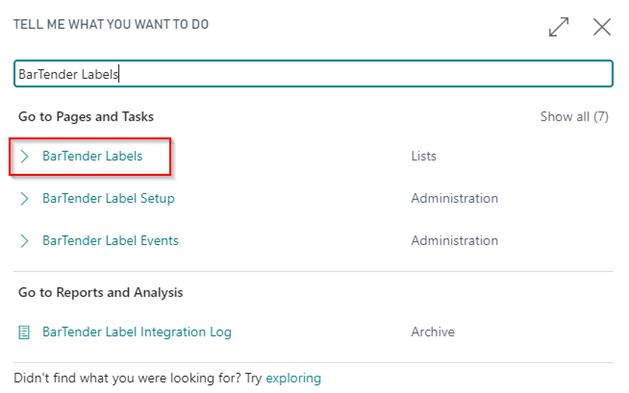The height and width of the screenshot is (393, 629).
Task: Click the chevron beside BarTender Label Setup
Action: tap(24, 198)
